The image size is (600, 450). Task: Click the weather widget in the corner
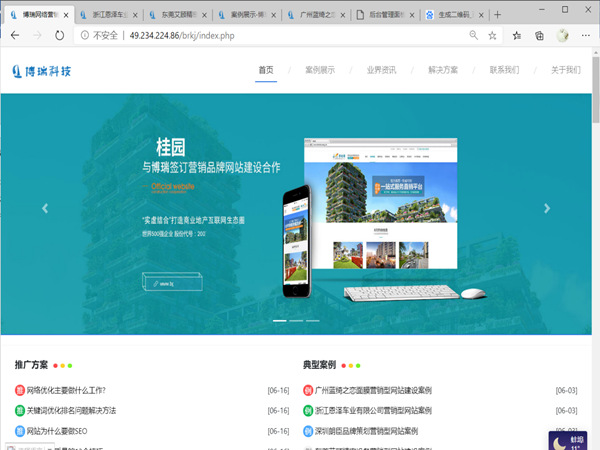point(571,439)
